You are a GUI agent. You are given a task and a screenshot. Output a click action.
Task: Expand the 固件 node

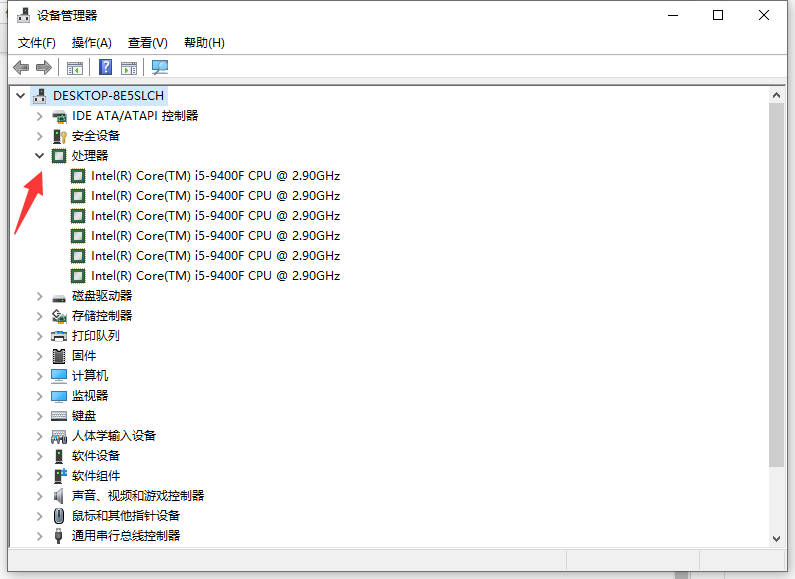click(x=40, y=356)
